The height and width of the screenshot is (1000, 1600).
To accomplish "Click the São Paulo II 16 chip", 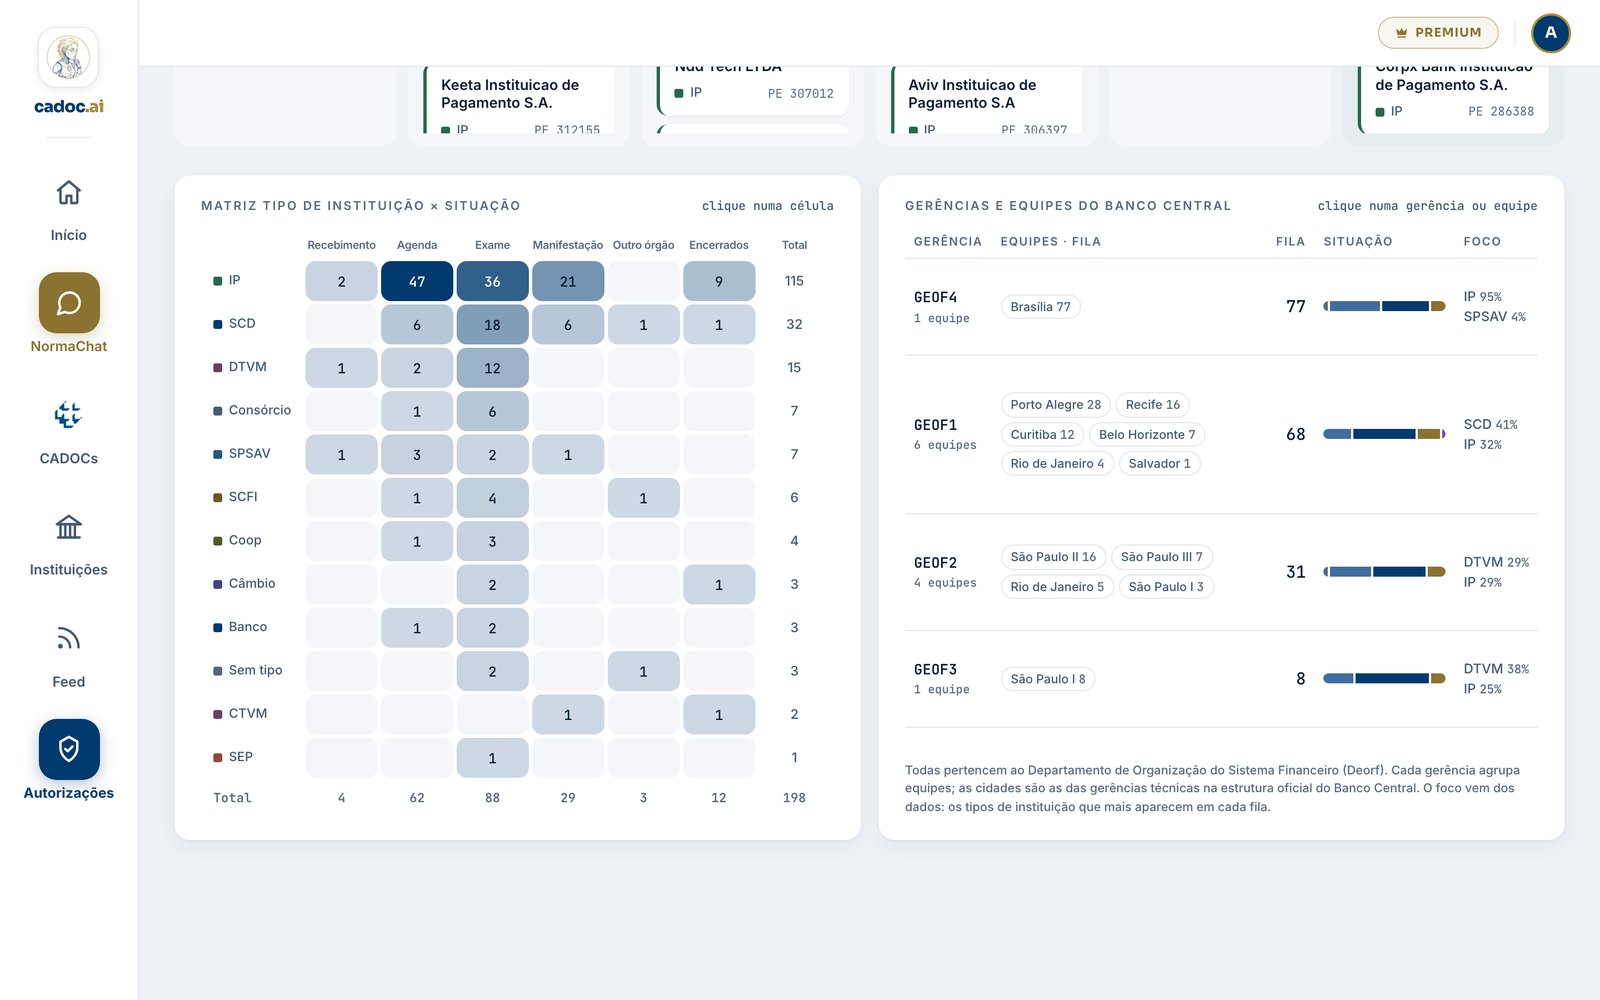I will click(1053, 557).
